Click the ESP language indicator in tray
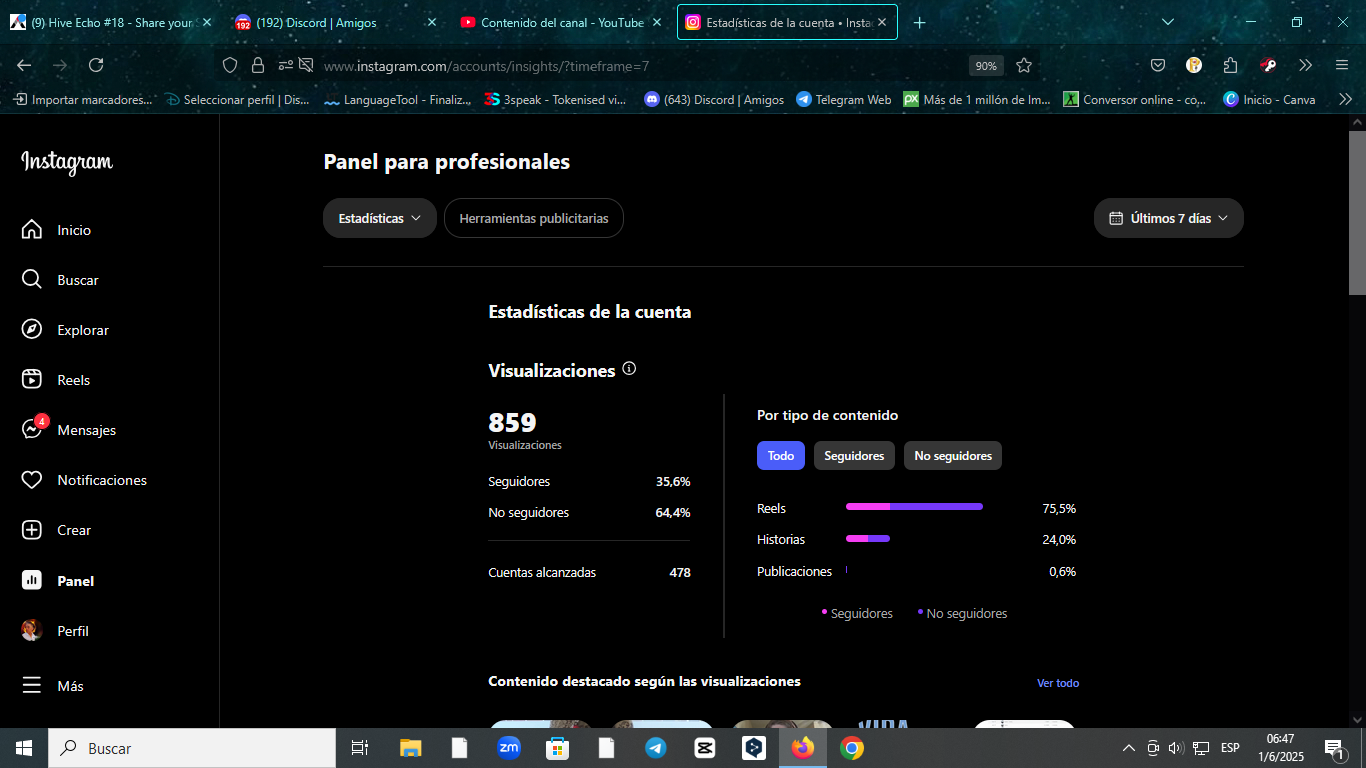The width and height of the screenshot is (1366, 768). point(1230,748)
